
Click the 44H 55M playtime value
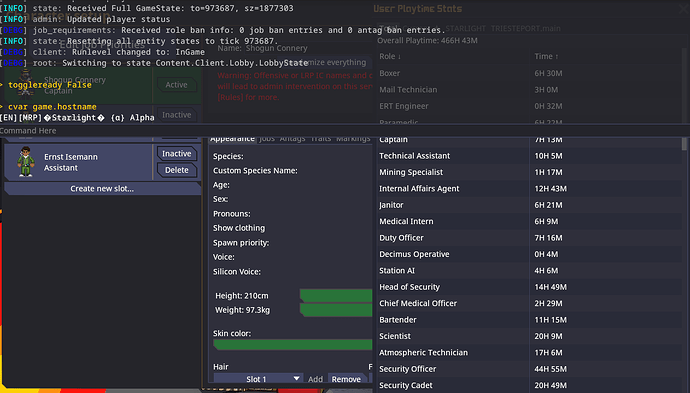coord(551,369)
